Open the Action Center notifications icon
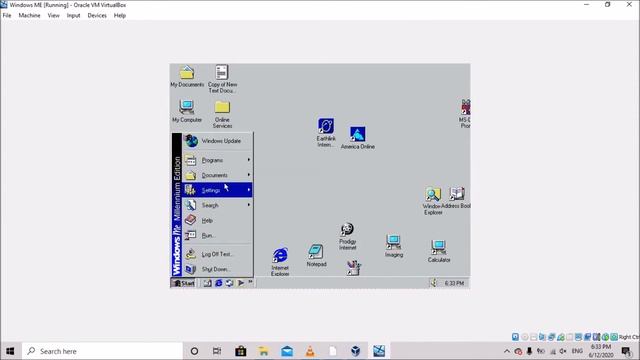 click(x=626, y=351)
